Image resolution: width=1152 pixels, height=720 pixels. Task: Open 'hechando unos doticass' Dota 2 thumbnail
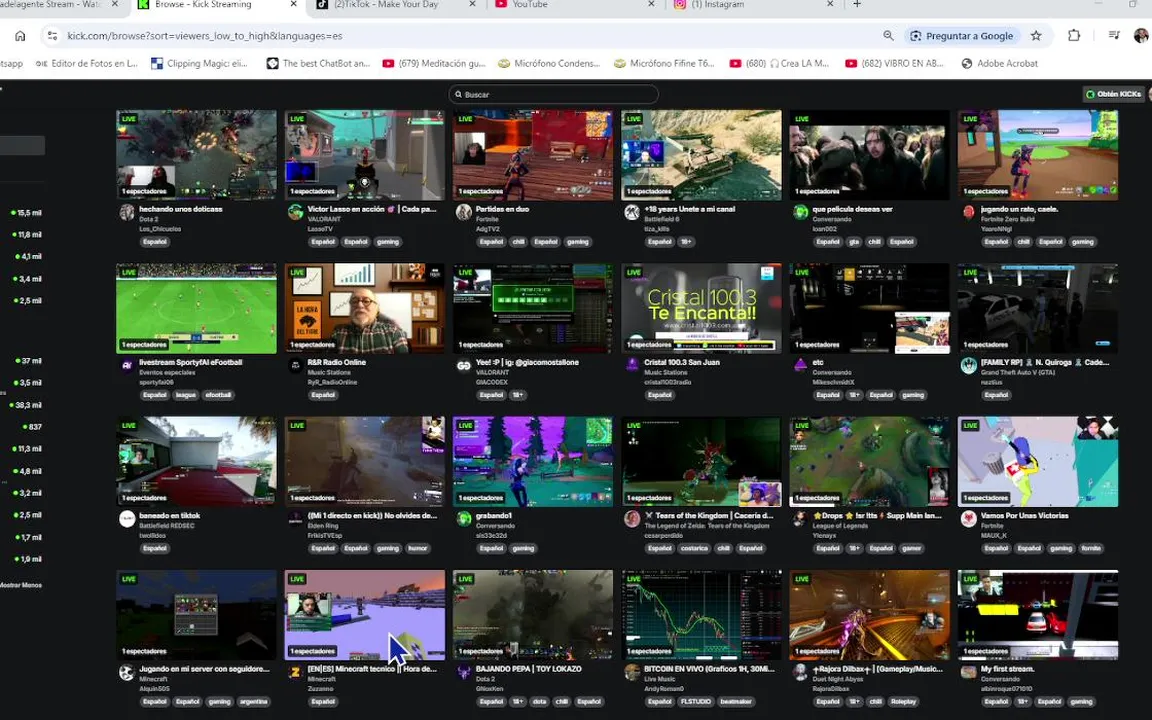[x=196, y=155]
